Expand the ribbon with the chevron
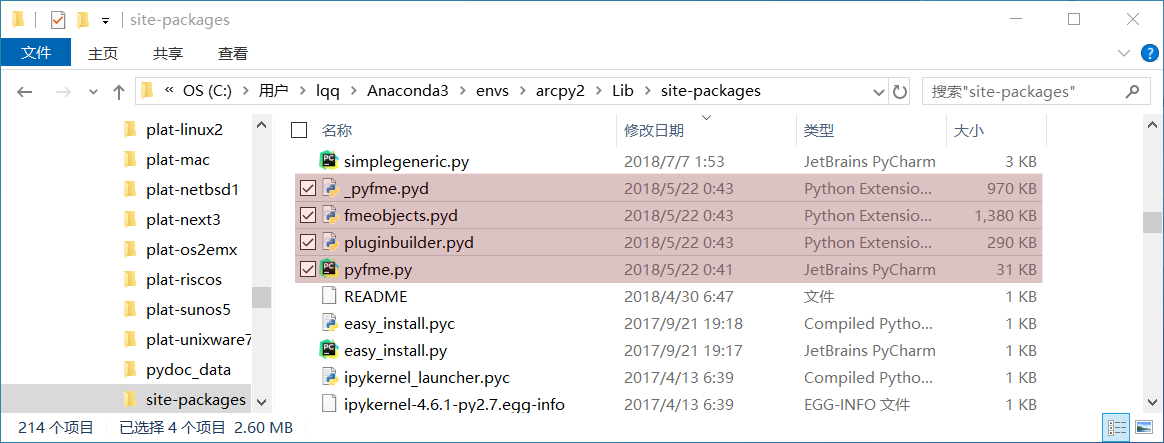Screen dimensions: 1164x443 pos(1122,53)
